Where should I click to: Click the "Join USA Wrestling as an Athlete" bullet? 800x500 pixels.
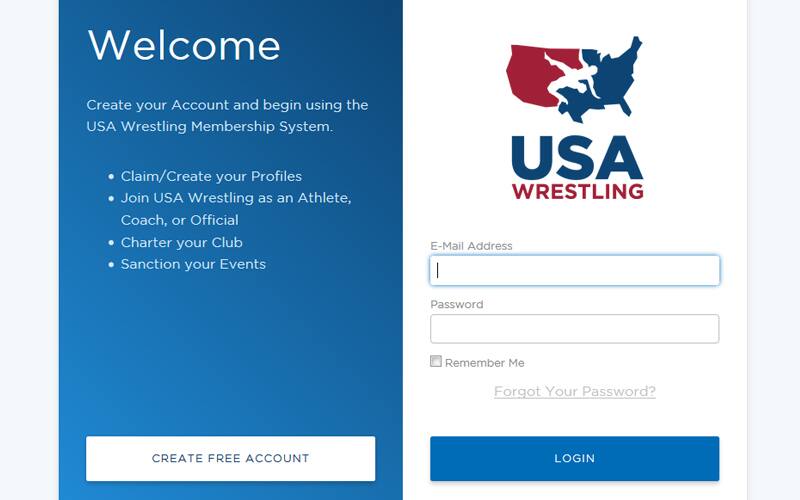tap(236, 198)
